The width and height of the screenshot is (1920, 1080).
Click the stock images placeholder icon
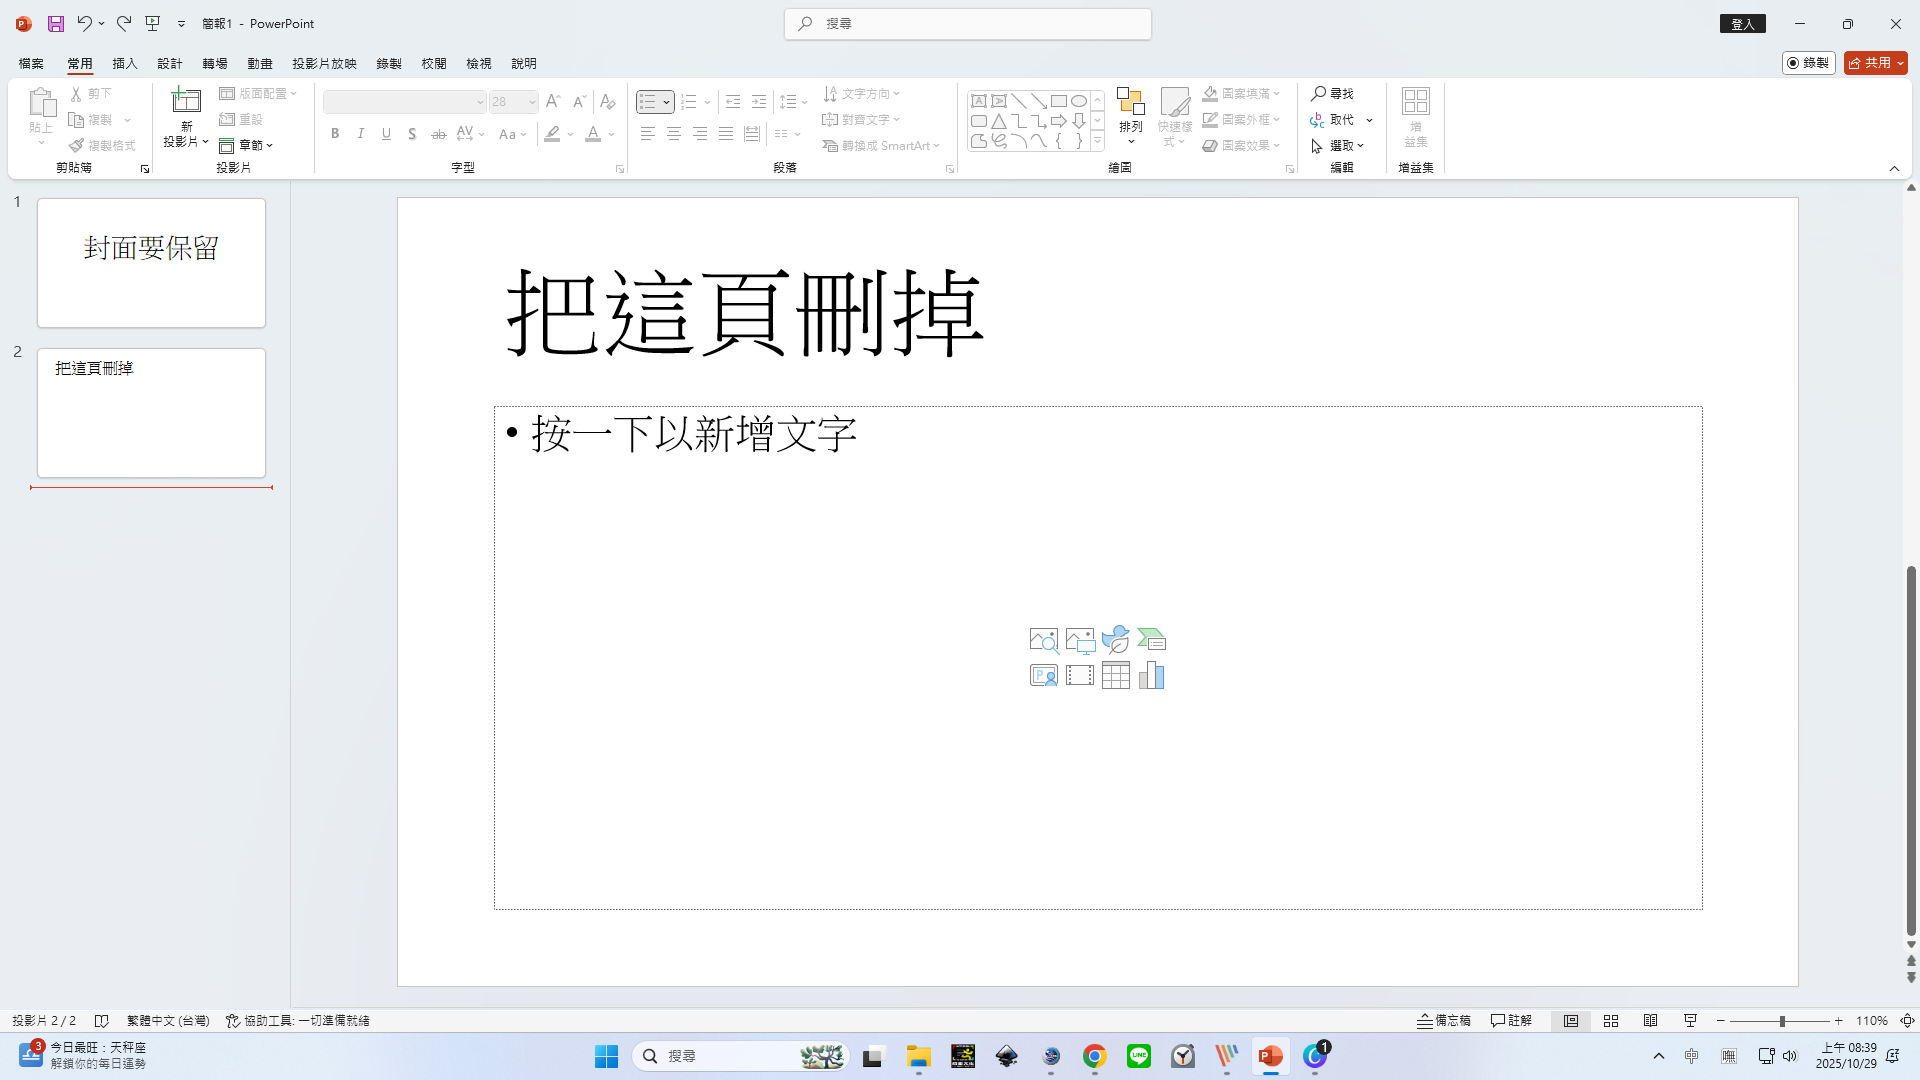coord(1043,640)
